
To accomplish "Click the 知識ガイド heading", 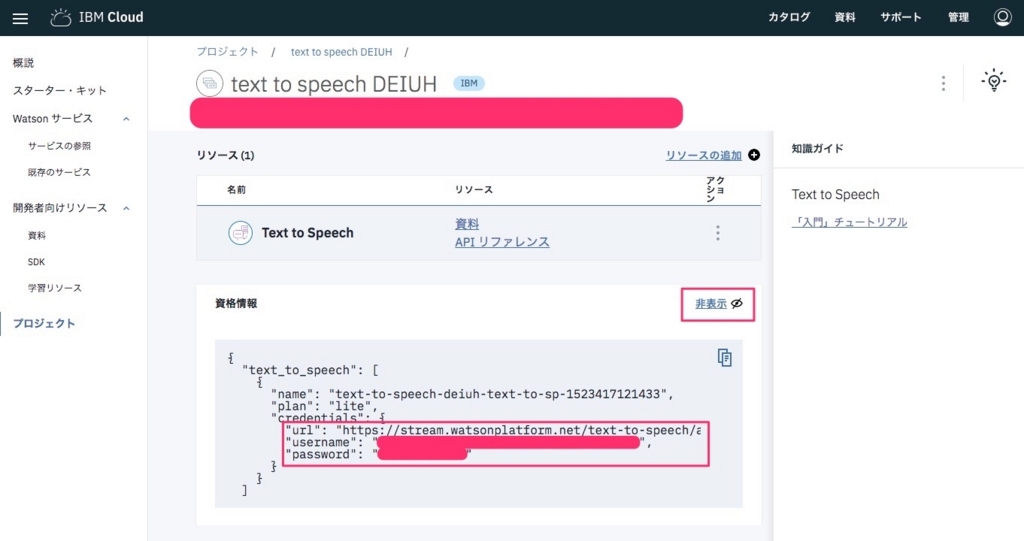I will (817, 148).
